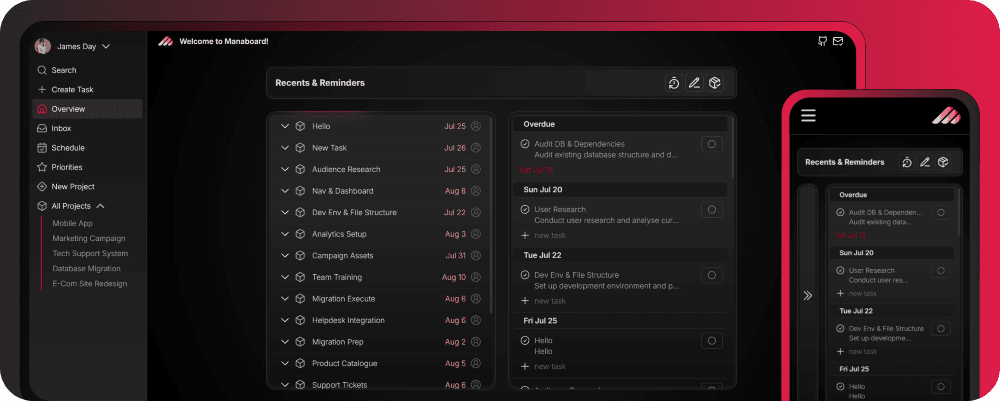This screenshot has width=1000, height=401.
Task: Mark Dev Env & File Structure complete in the desktop panel
Action: coord(525,275)
